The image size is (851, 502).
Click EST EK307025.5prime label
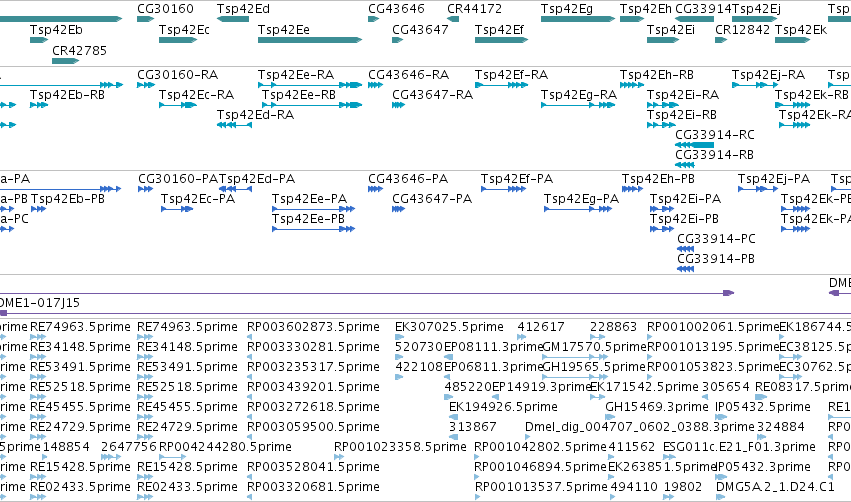449,327
